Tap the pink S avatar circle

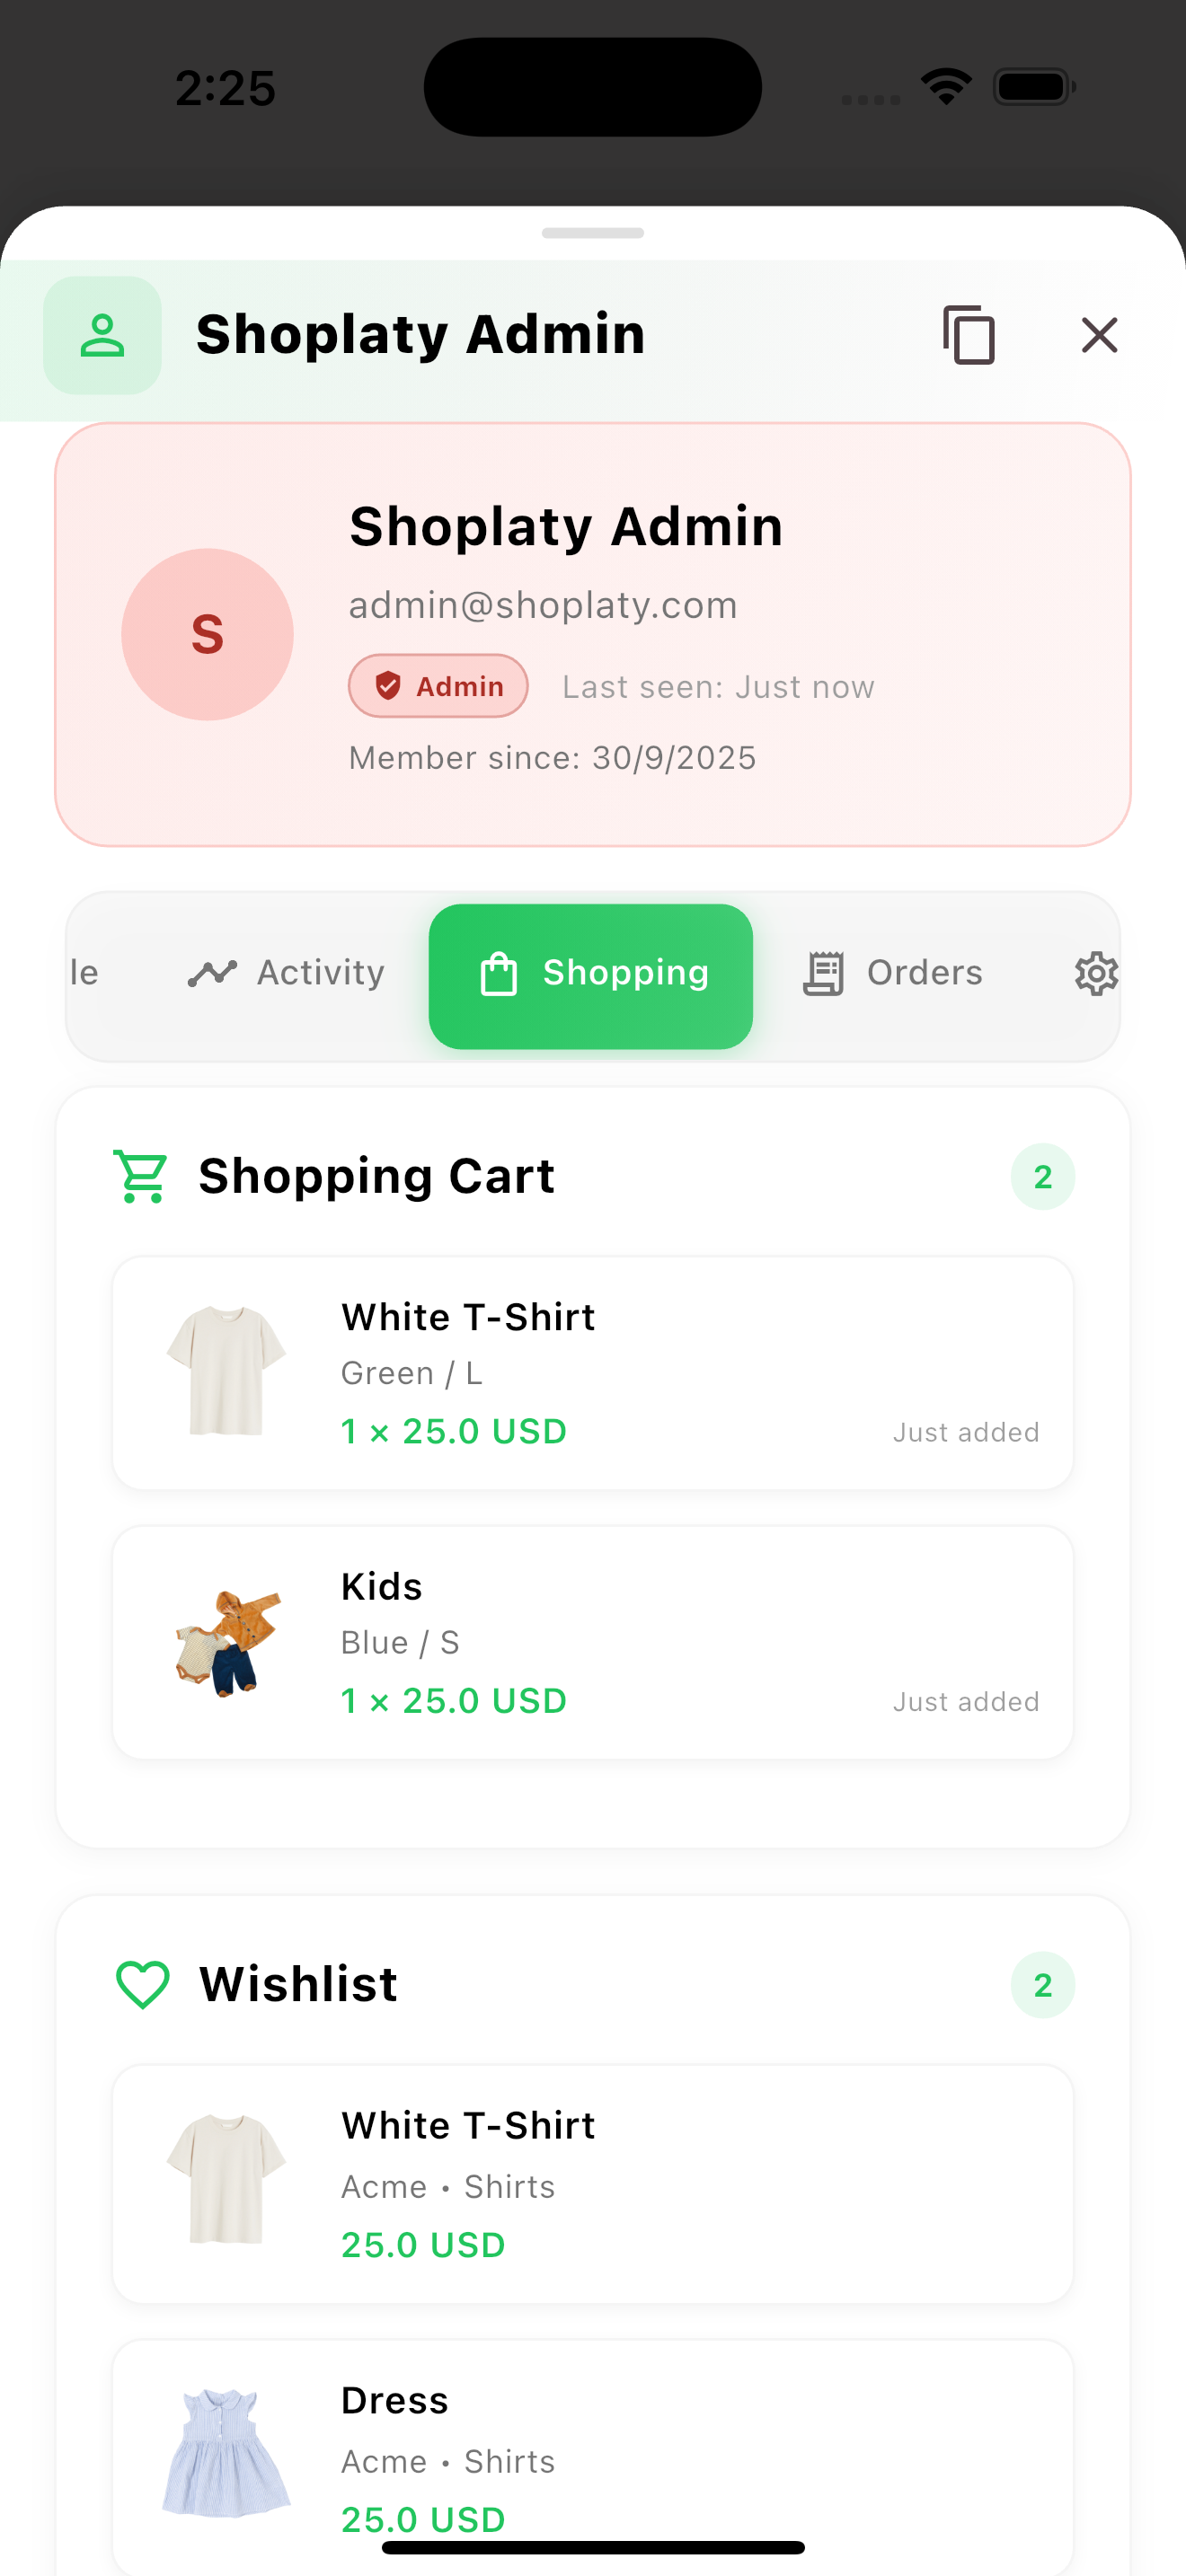(x=207, y=634)
